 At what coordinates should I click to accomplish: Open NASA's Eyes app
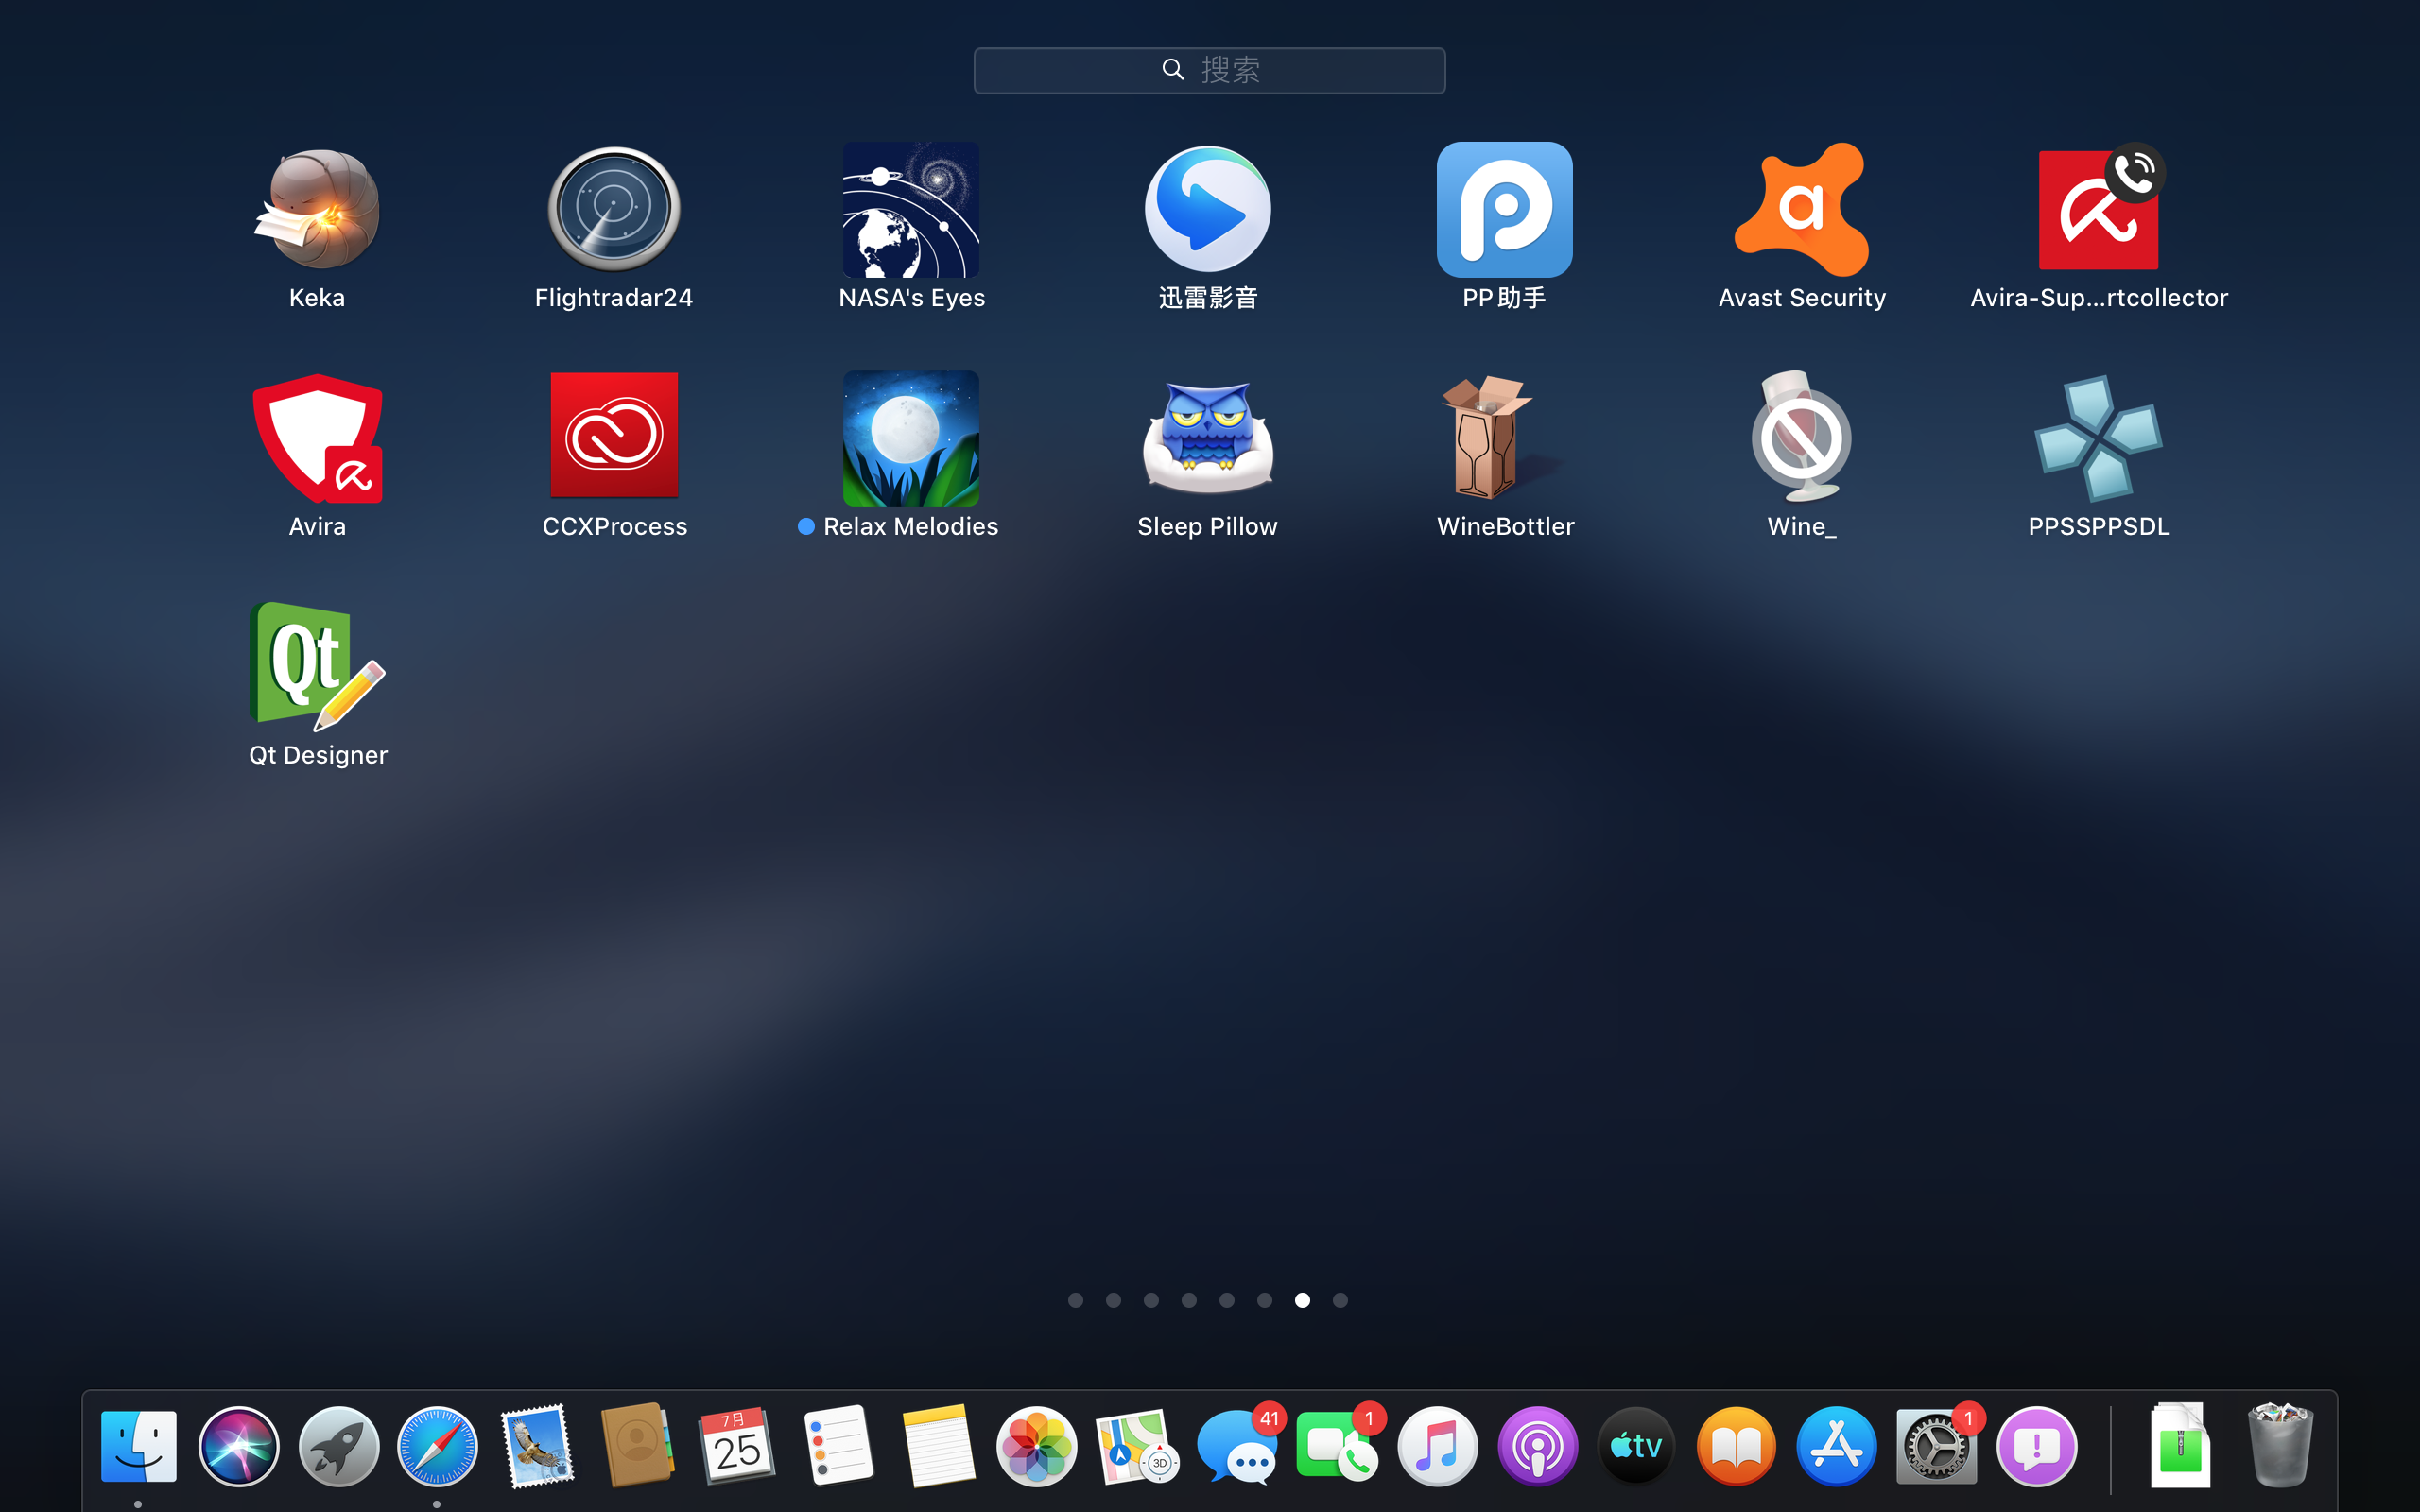[911, 209]
